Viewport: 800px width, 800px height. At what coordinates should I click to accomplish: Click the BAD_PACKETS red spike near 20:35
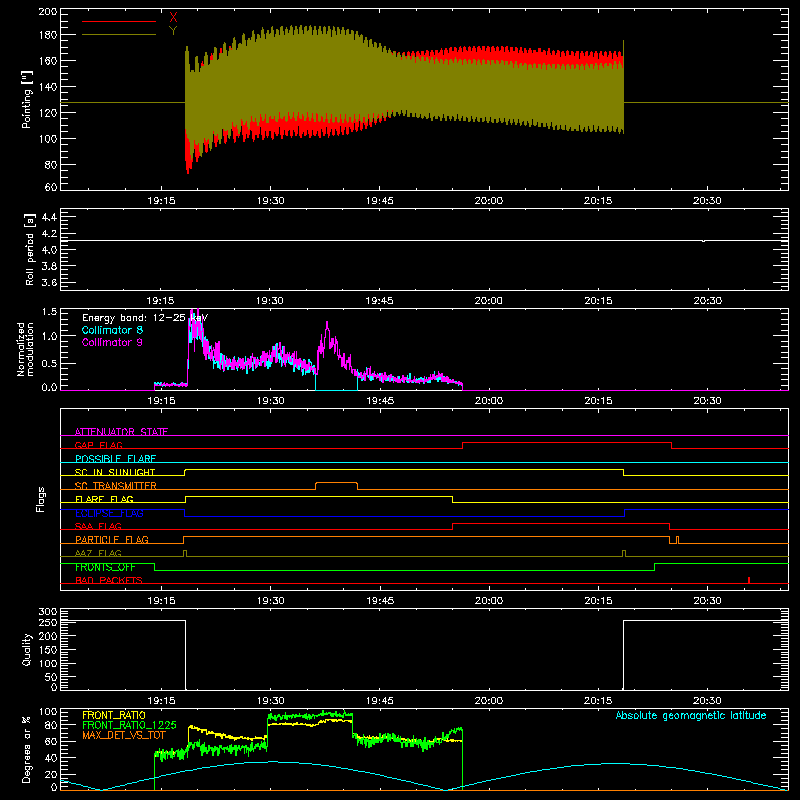pyautogui.click(x=748, y=580)
